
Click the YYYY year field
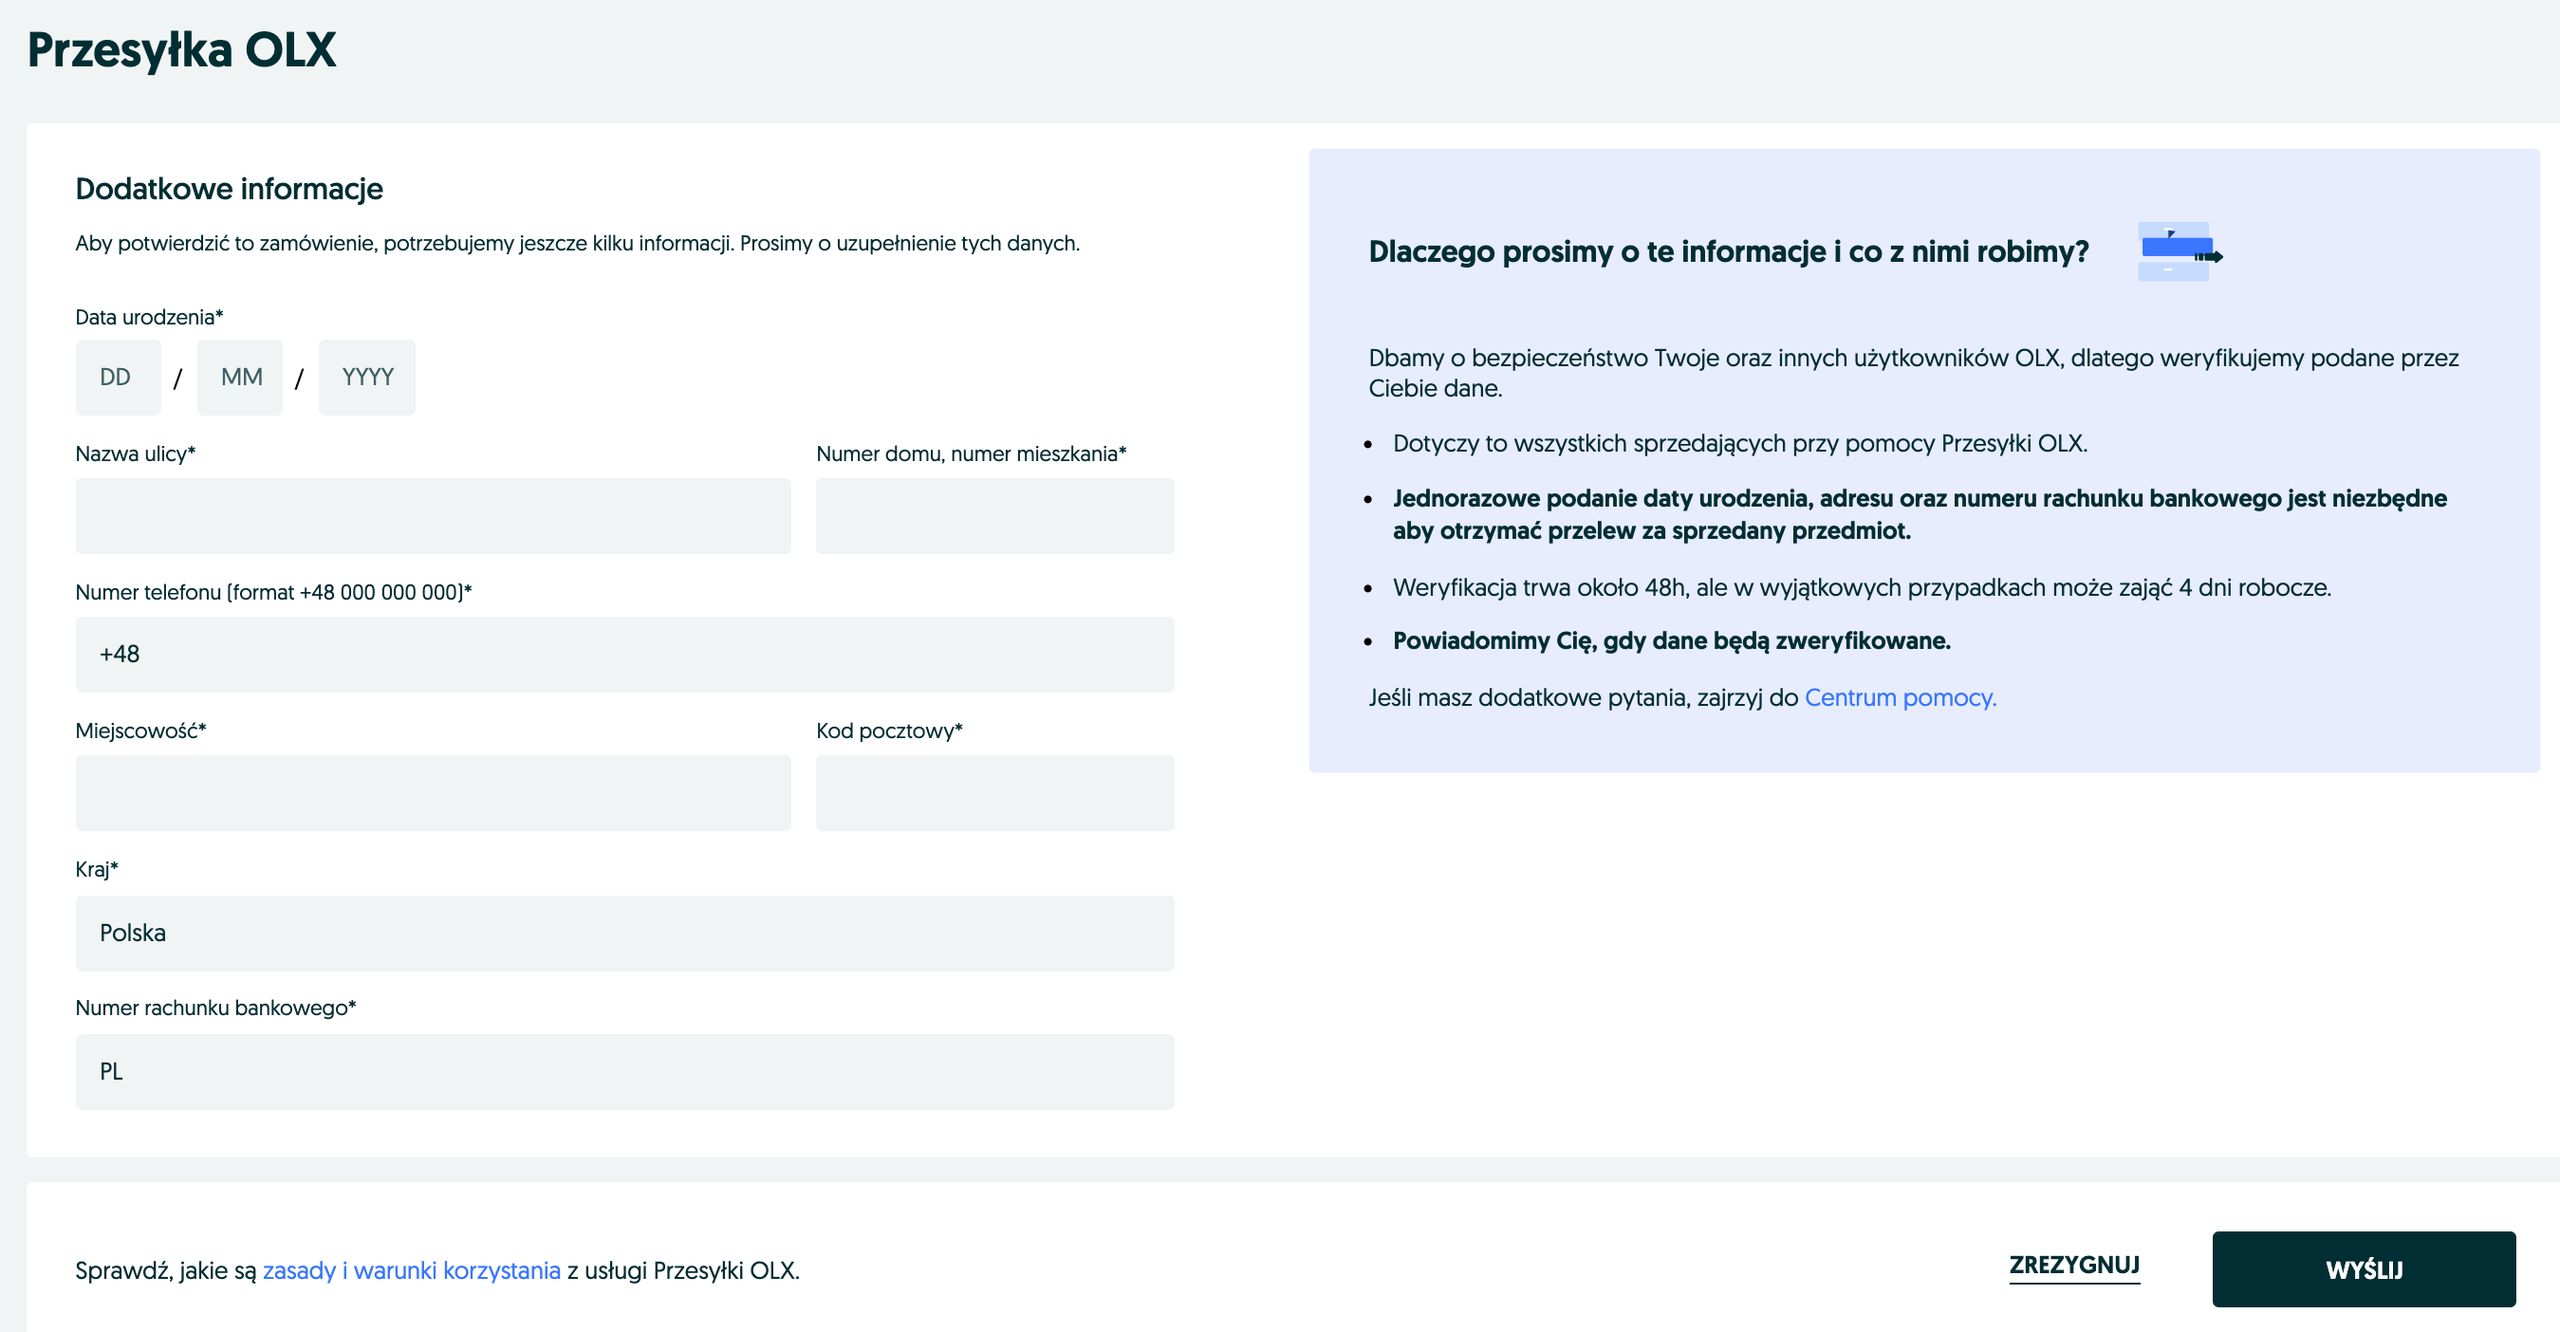tap(367, 377)
